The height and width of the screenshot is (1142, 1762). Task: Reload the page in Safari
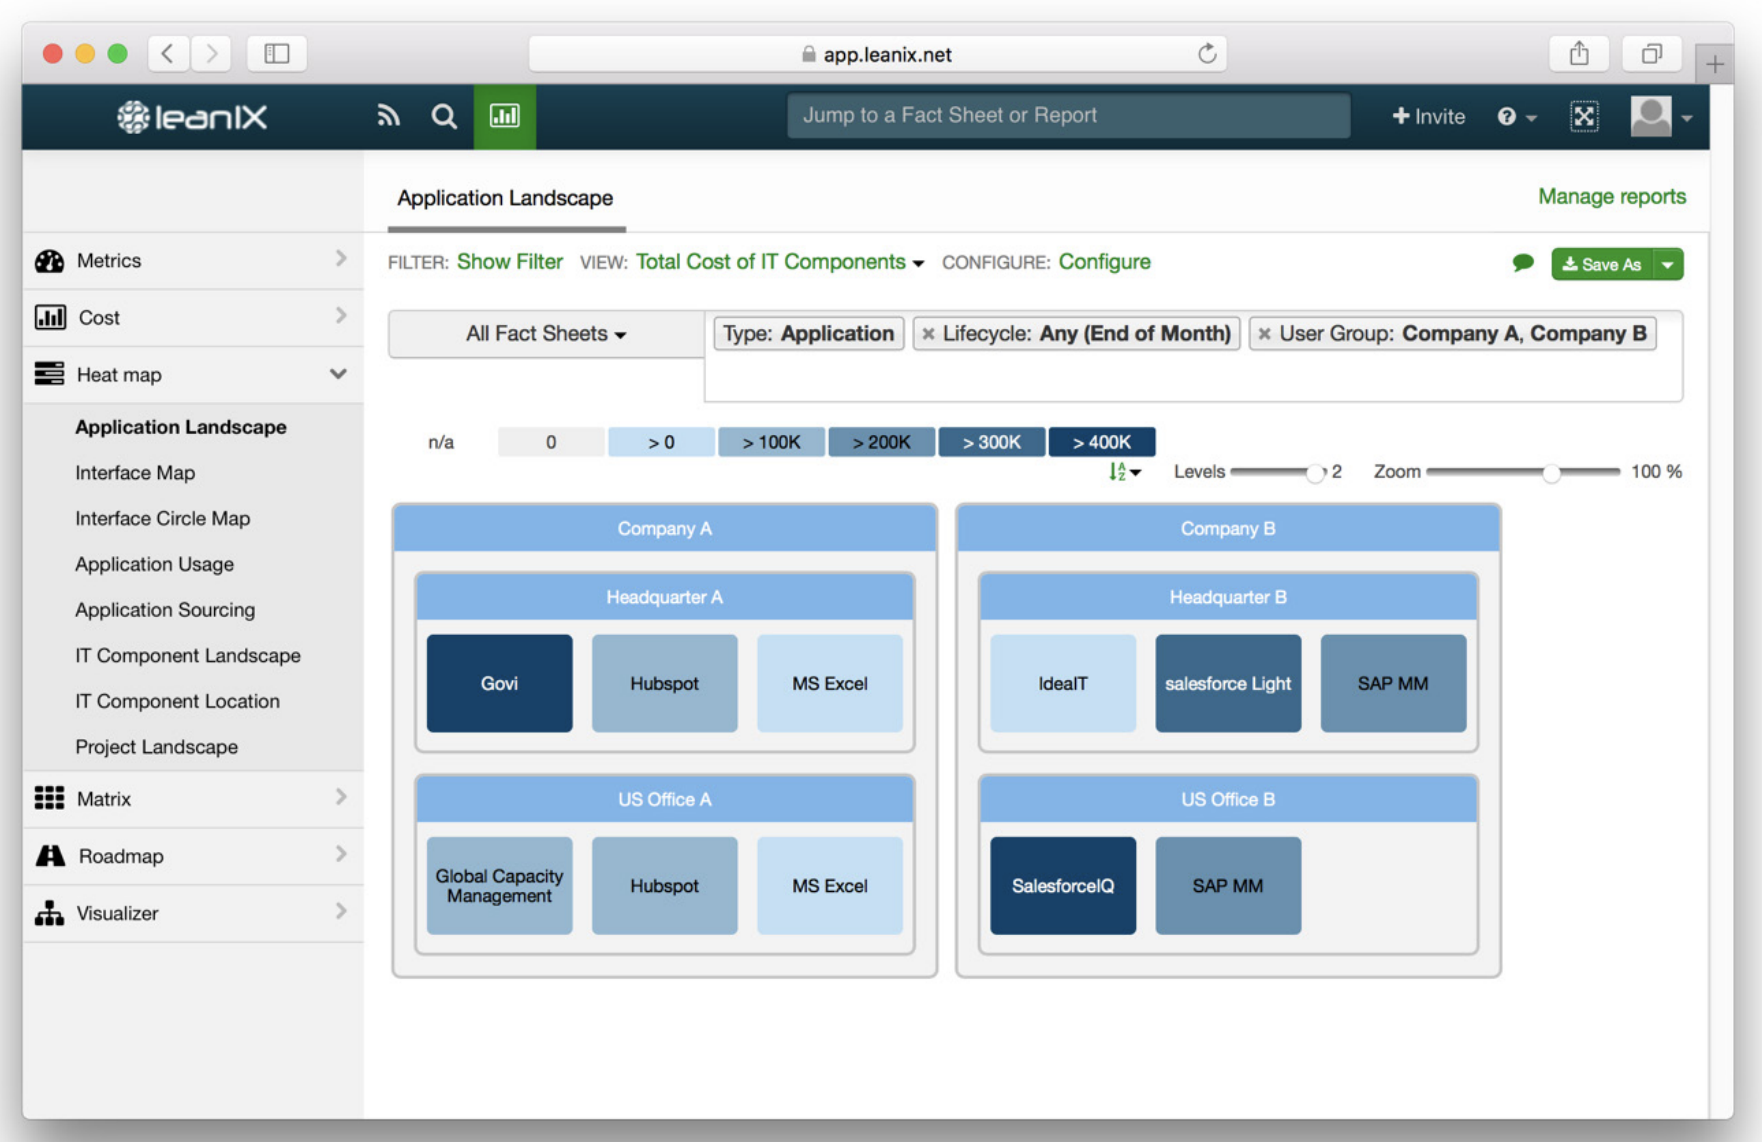point(1207,54)
